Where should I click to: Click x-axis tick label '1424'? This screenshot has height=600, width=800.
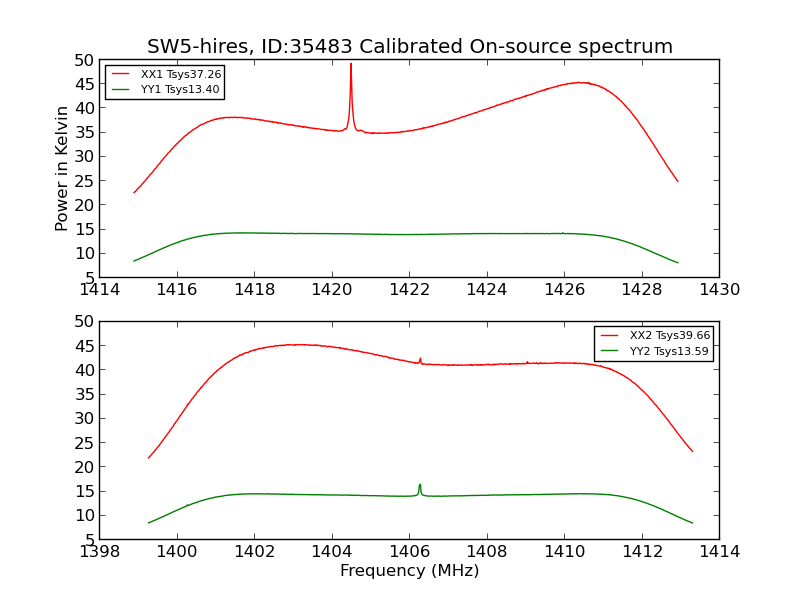tap(487, 290)
